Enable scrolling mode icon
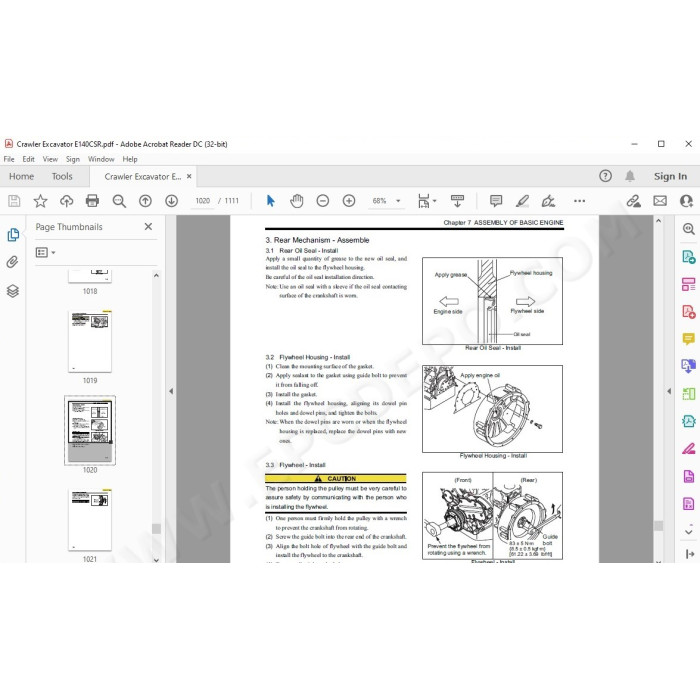Viewport: 700px width, 700px height. [457, 201]
